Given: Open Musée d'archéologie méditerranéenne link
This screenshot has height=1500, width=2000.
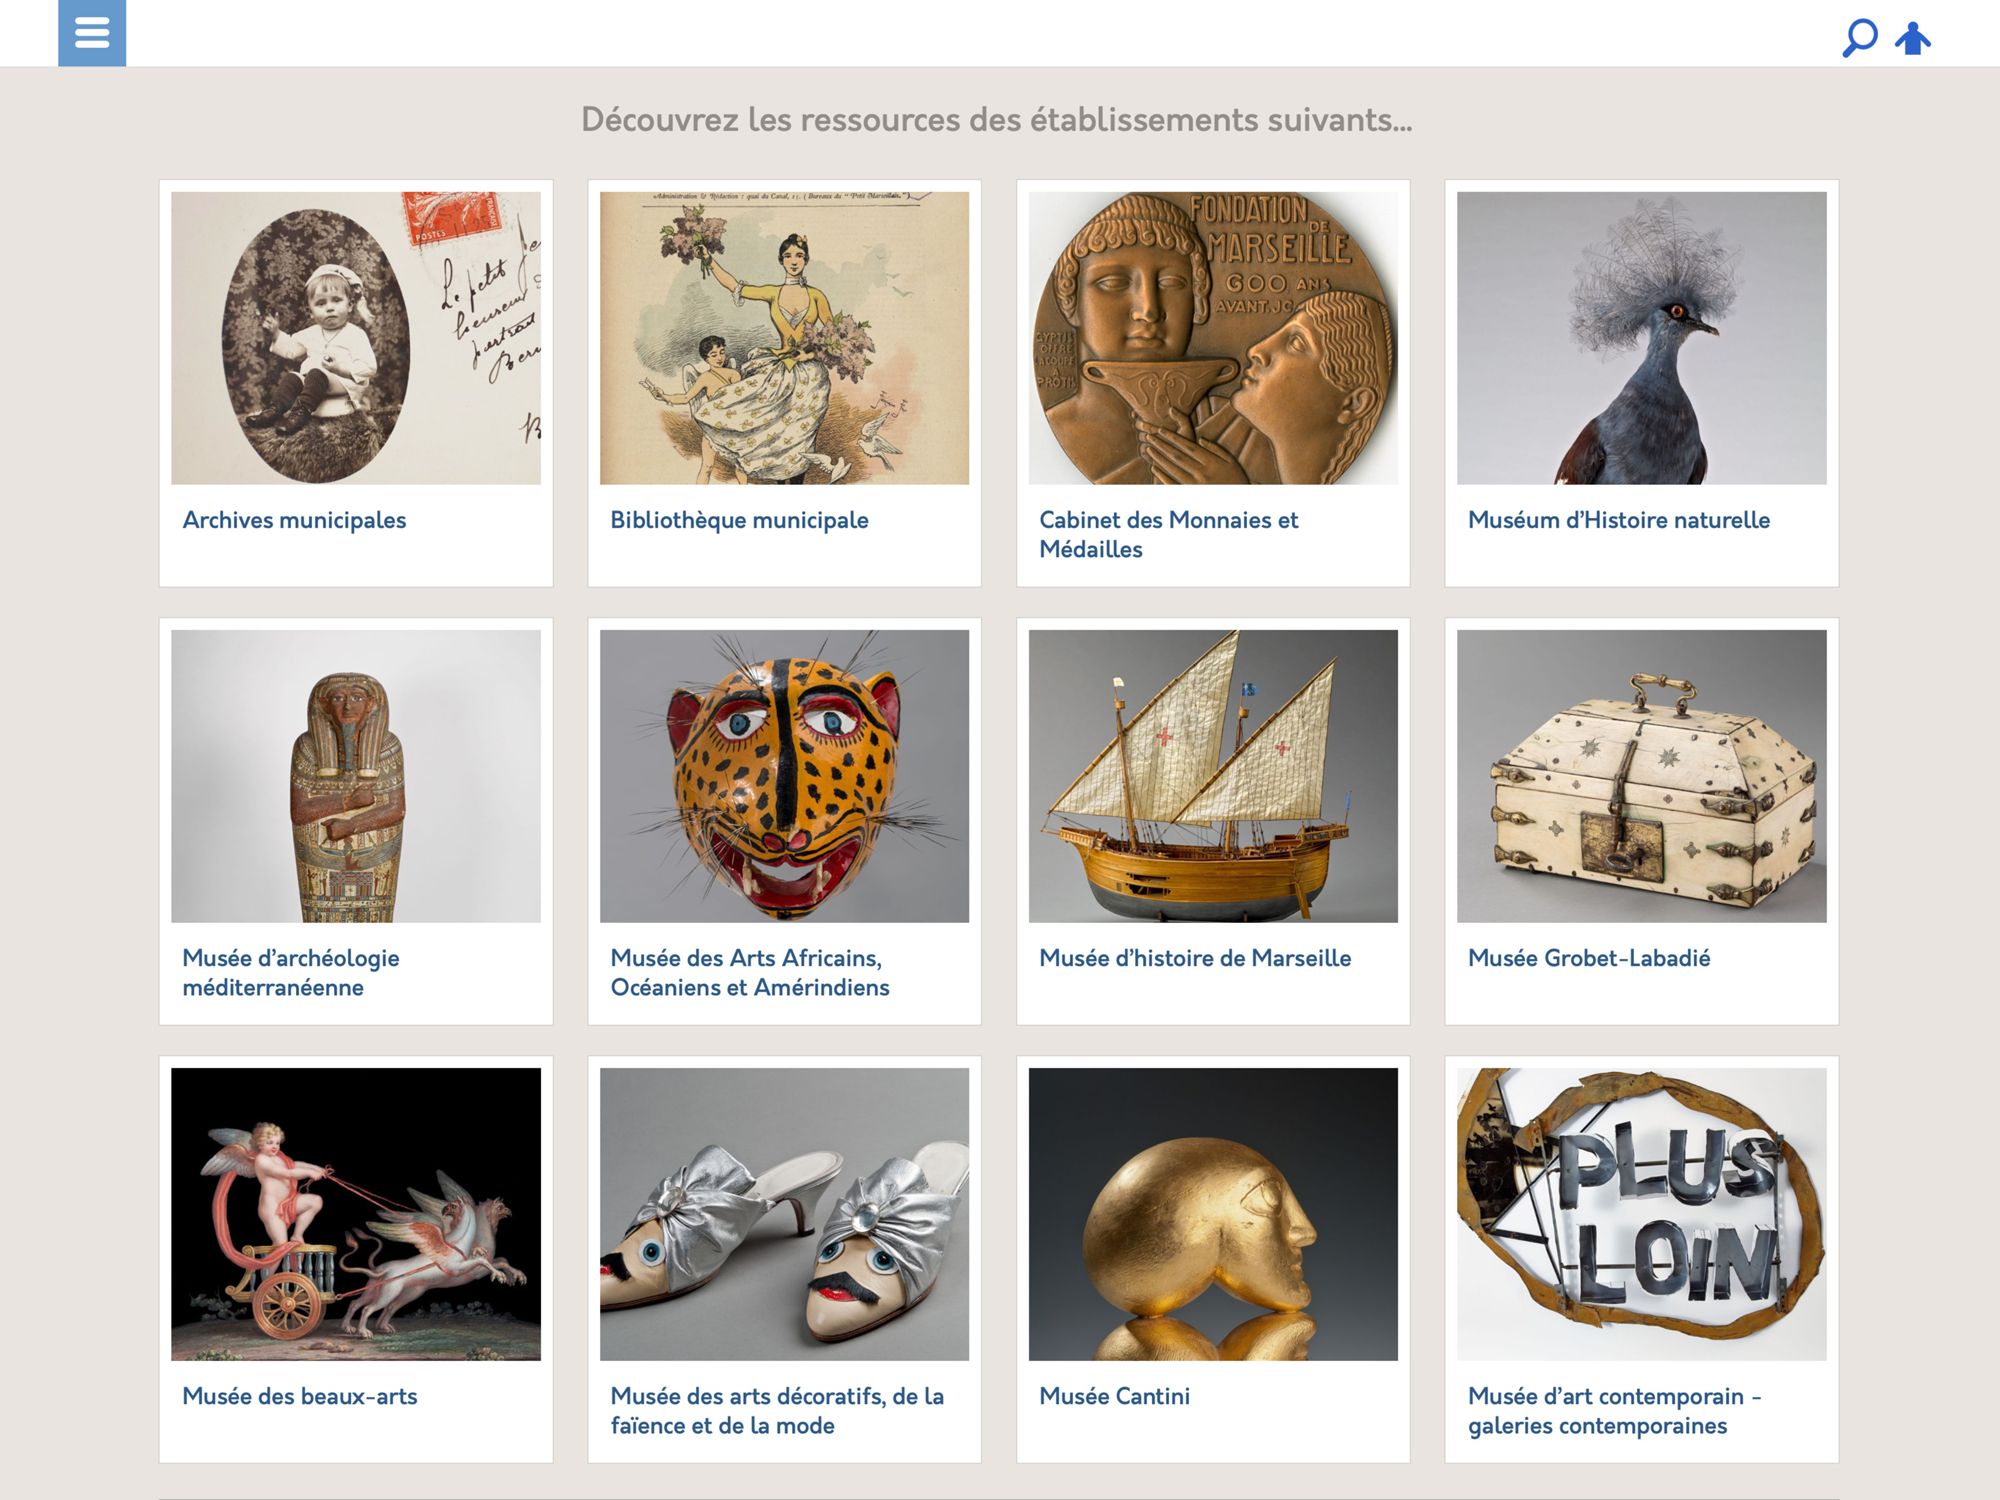Looking at the screenshot, I should 291,972.
